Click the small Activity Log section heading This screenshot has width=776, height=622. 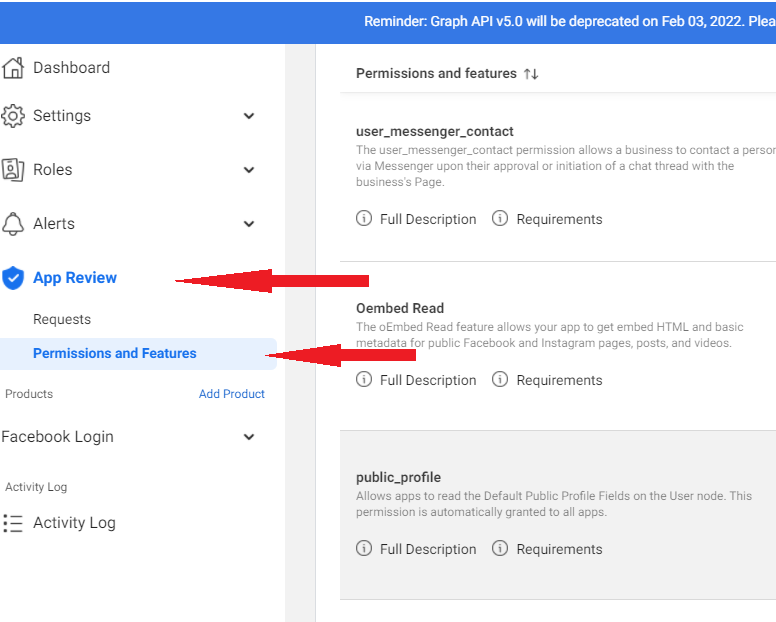36,487
